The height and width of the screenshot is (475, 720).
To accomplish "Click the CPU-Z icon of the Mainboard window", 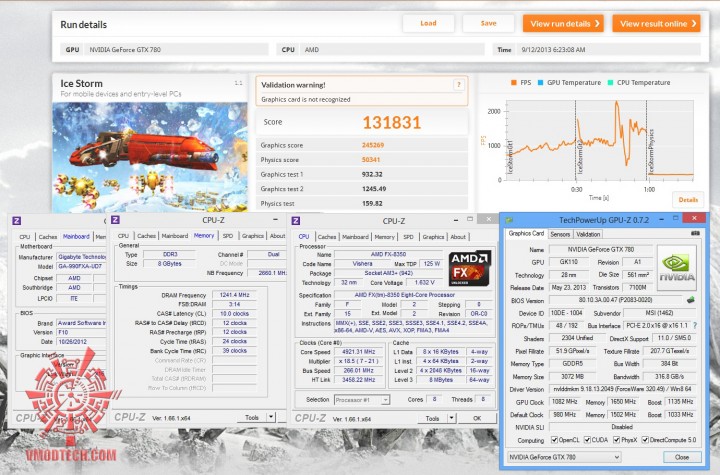I will 17,221.
